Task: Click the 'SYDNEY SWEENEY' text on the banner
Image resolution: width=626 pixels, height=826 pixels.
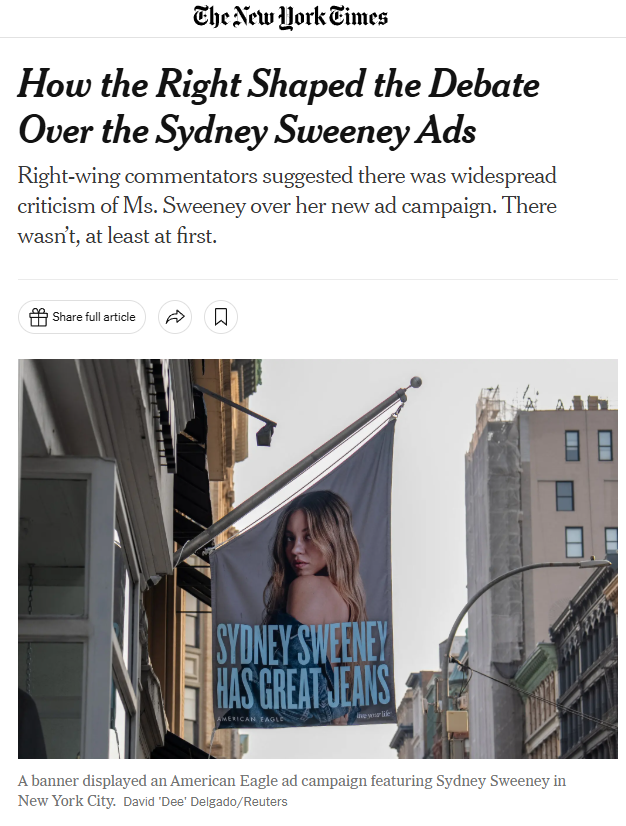Action: pyautogui.click(x=302, y=643)
